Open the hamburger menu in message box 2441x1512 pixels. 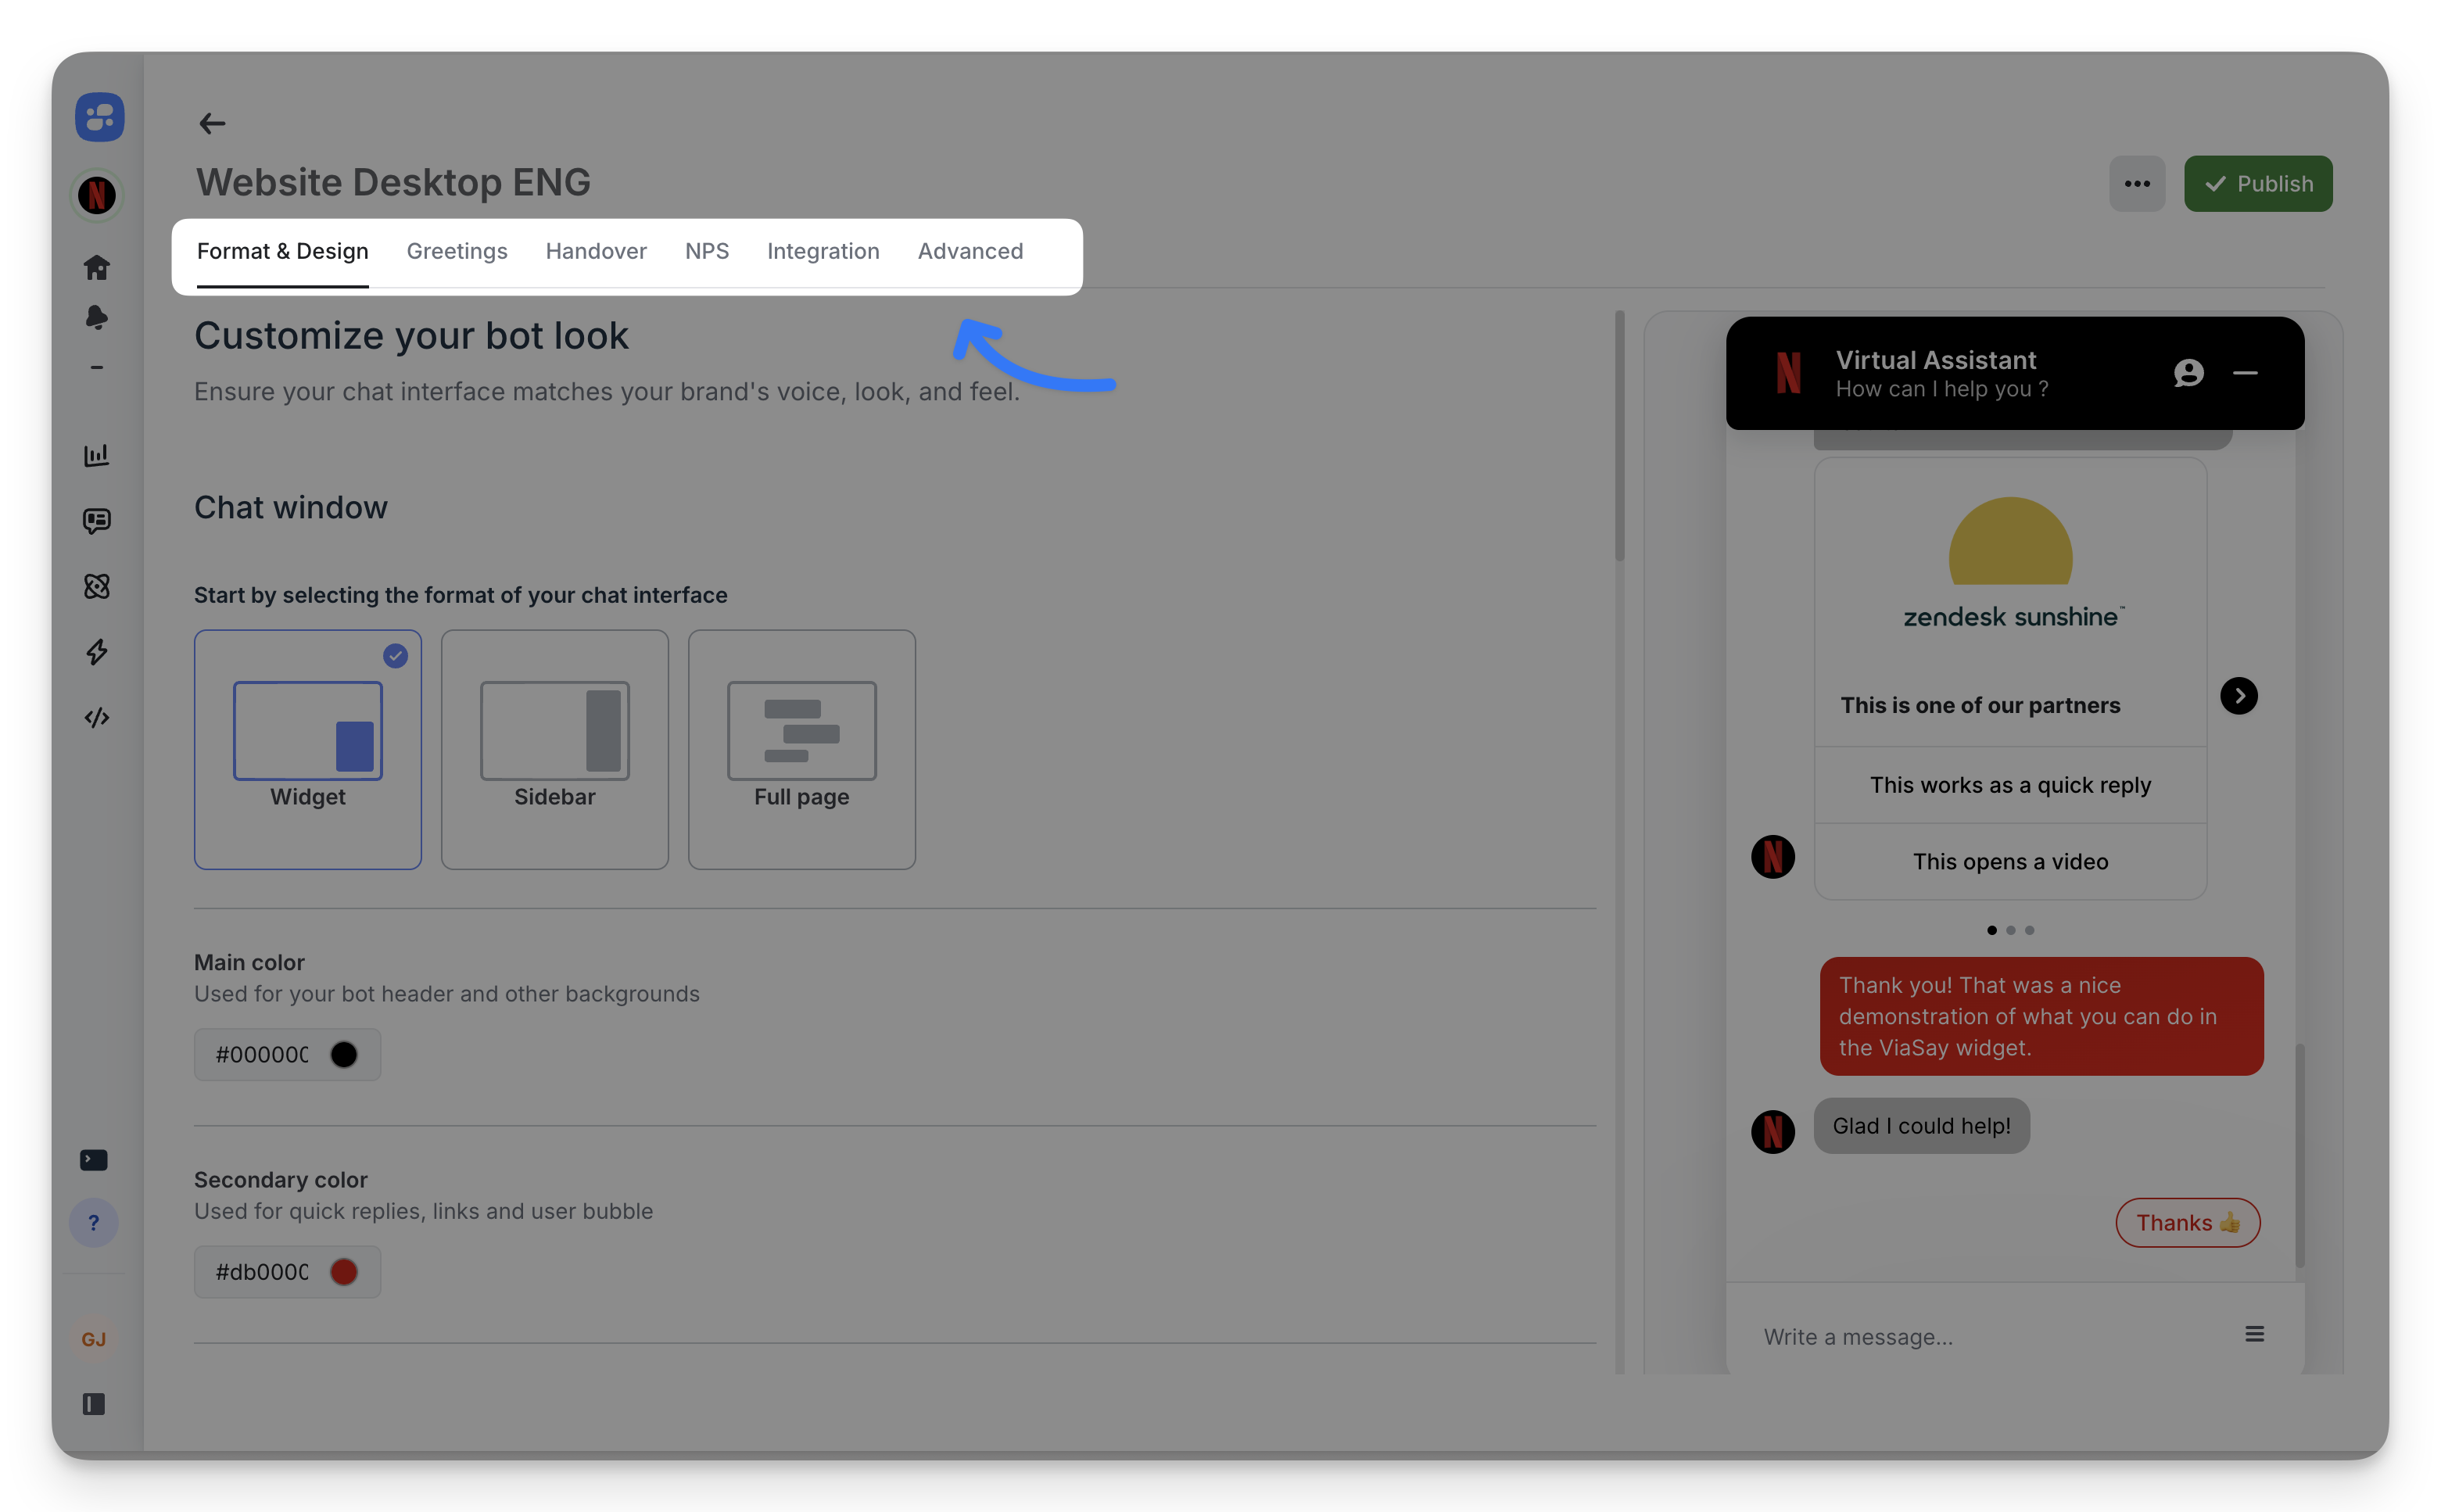2254,1334
